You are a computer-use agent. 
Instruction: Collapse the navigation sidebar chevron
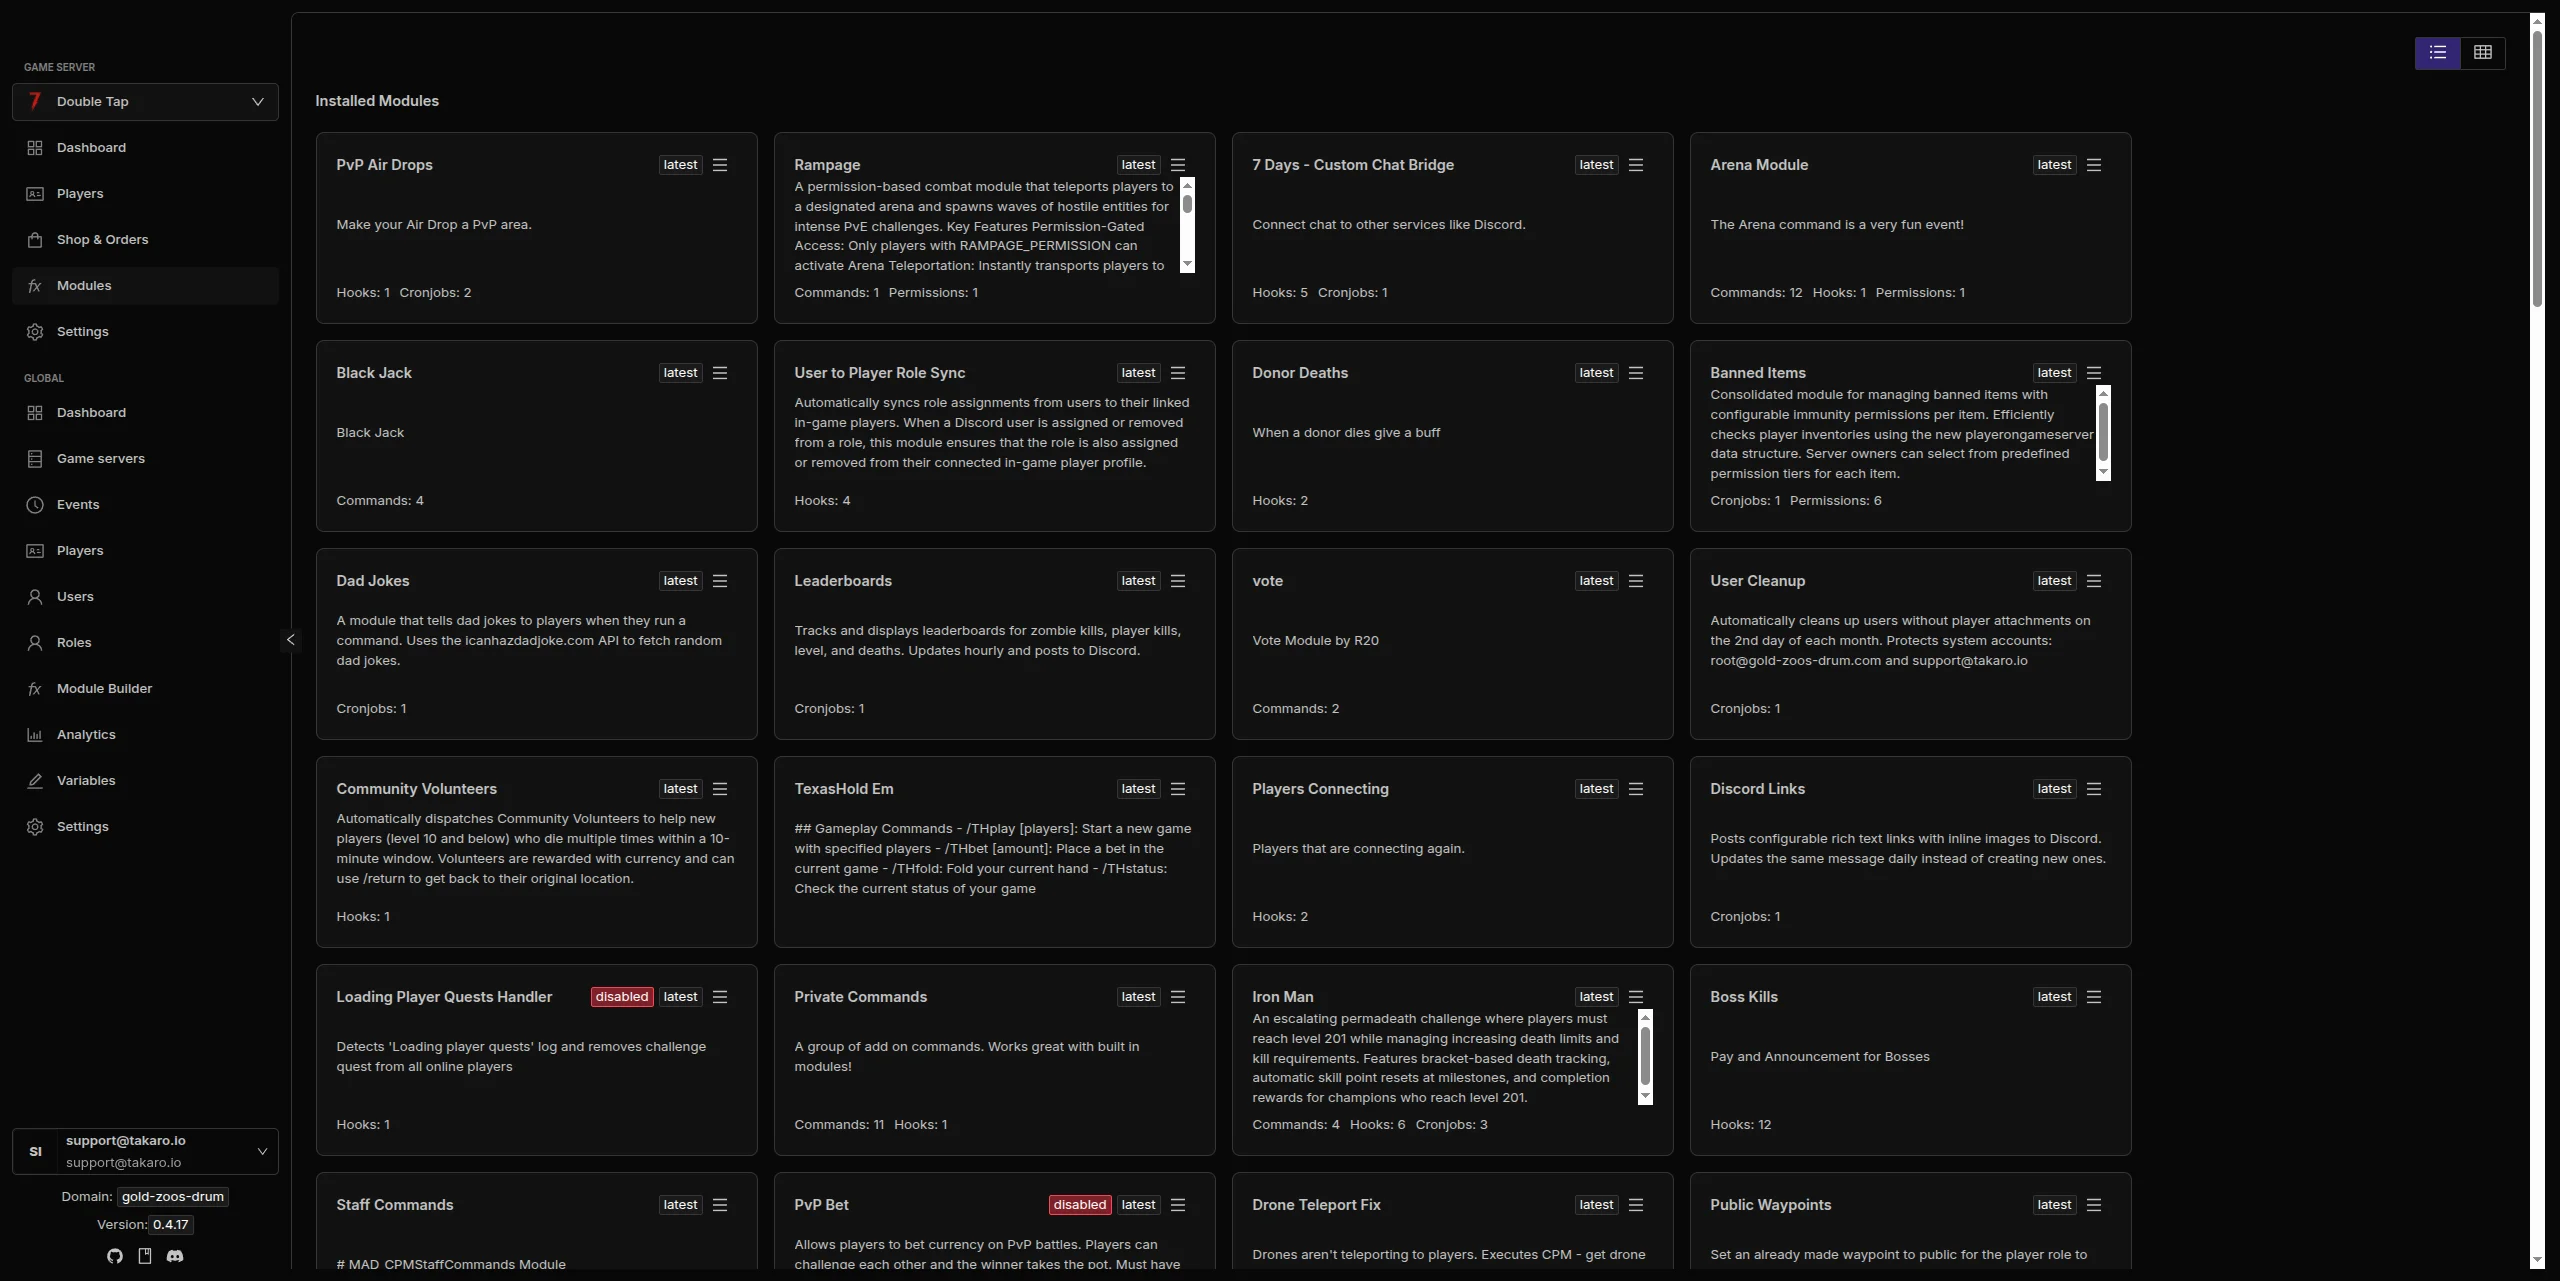point(289,640)
